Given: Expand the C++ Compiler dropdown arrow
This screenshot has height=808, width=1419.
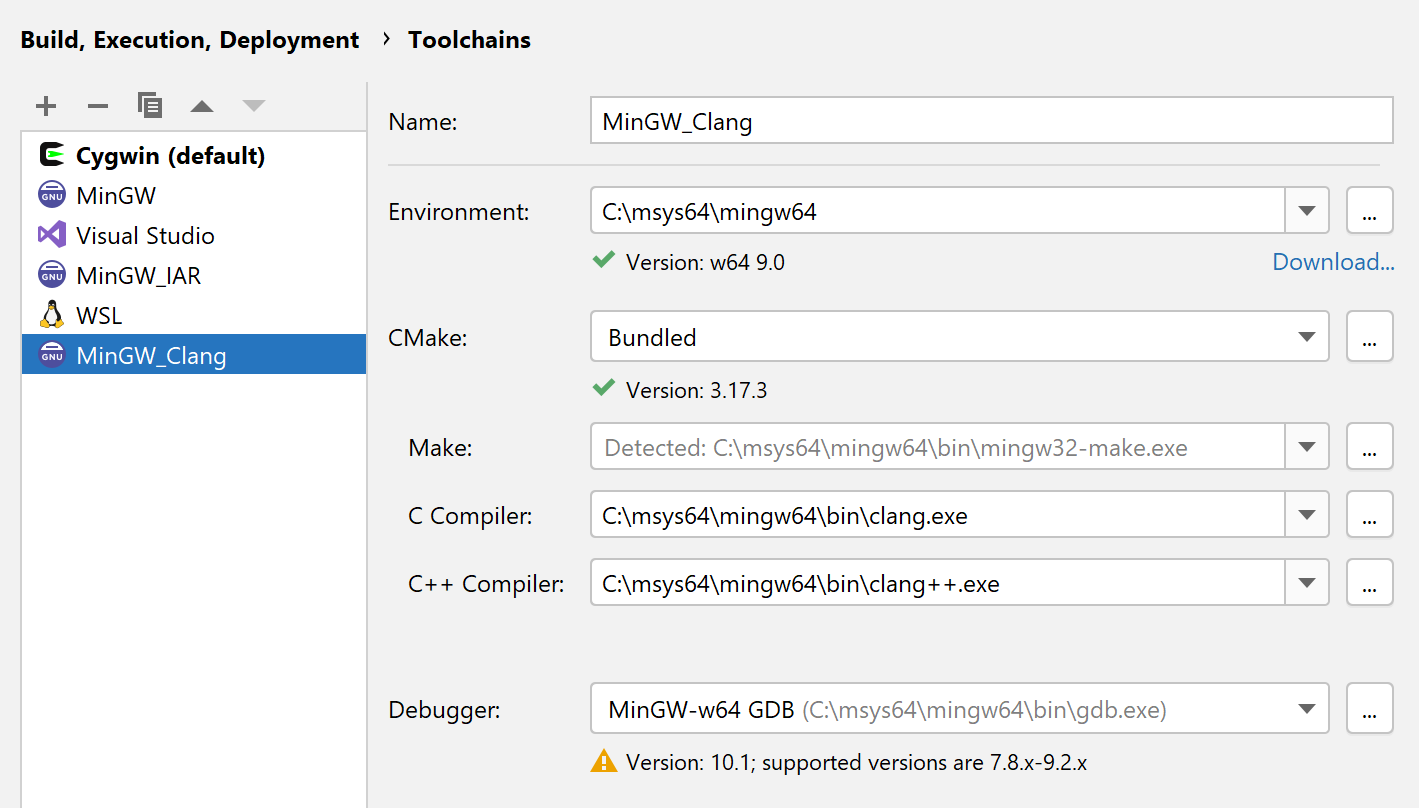Looking at the screenshot, I should coord(1306,583).
